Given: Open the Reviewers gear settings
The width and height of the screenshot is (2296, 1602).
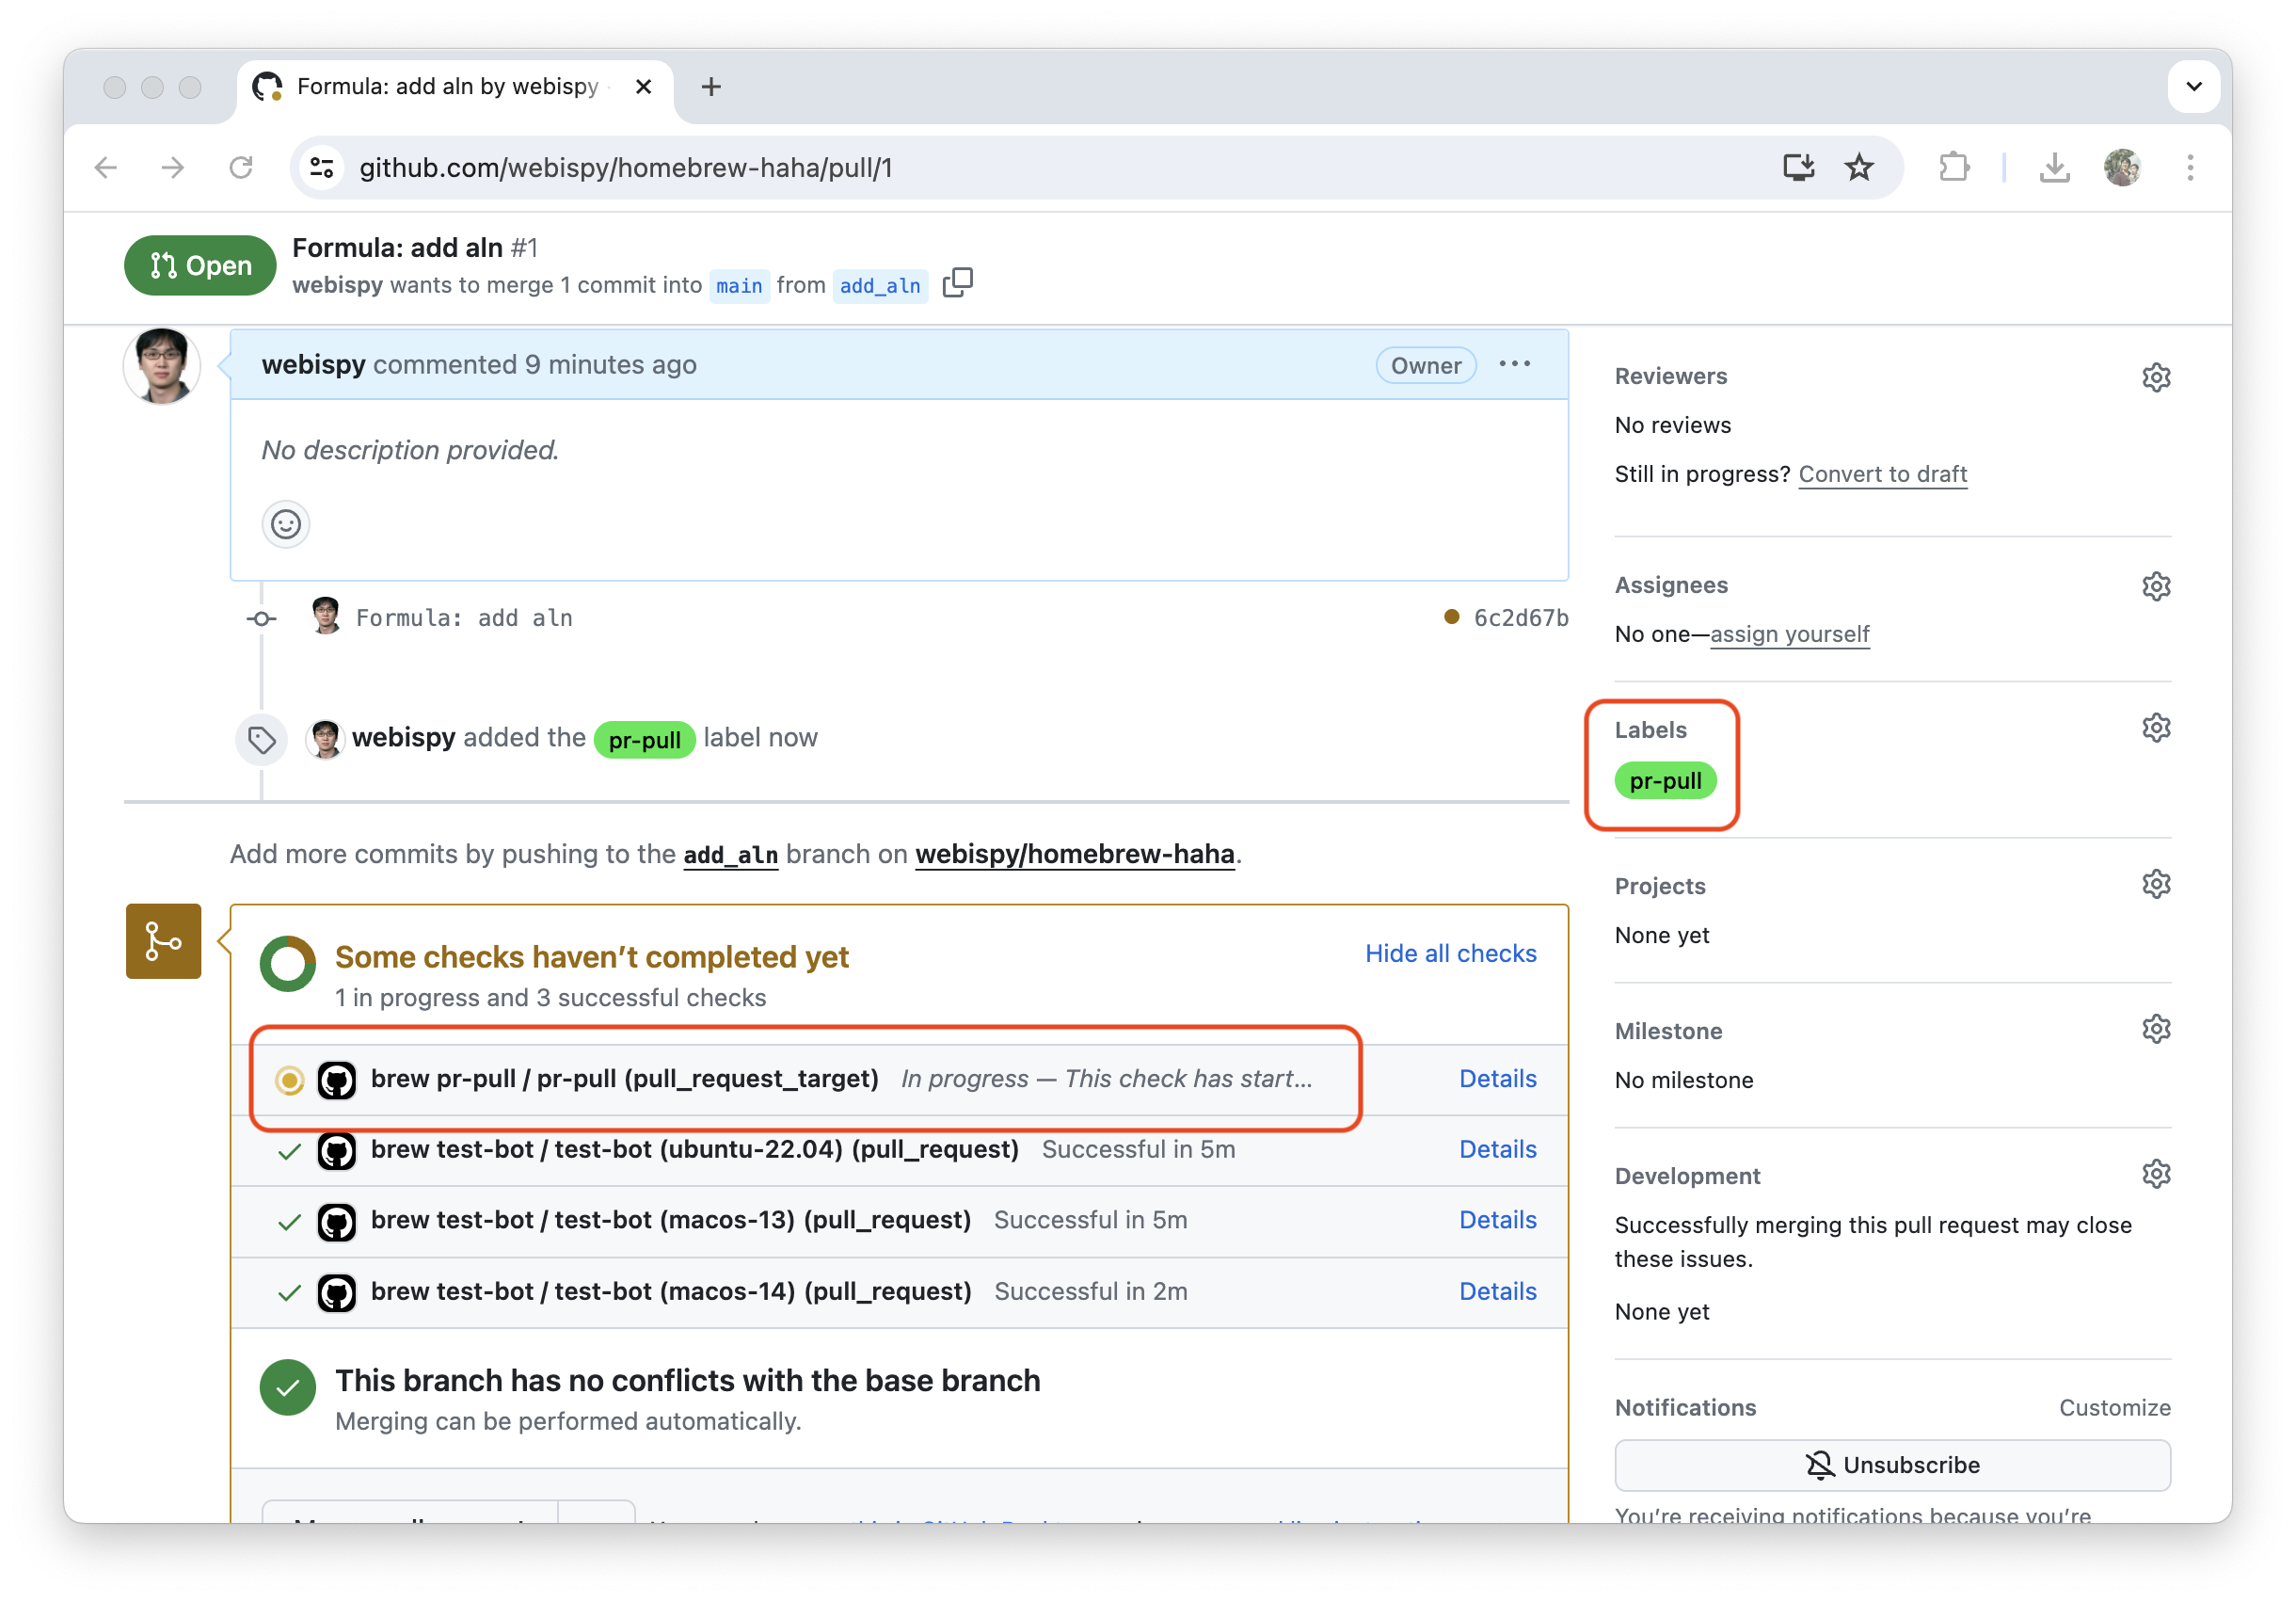Looking at the screenshot, I should pos(2156,377).
